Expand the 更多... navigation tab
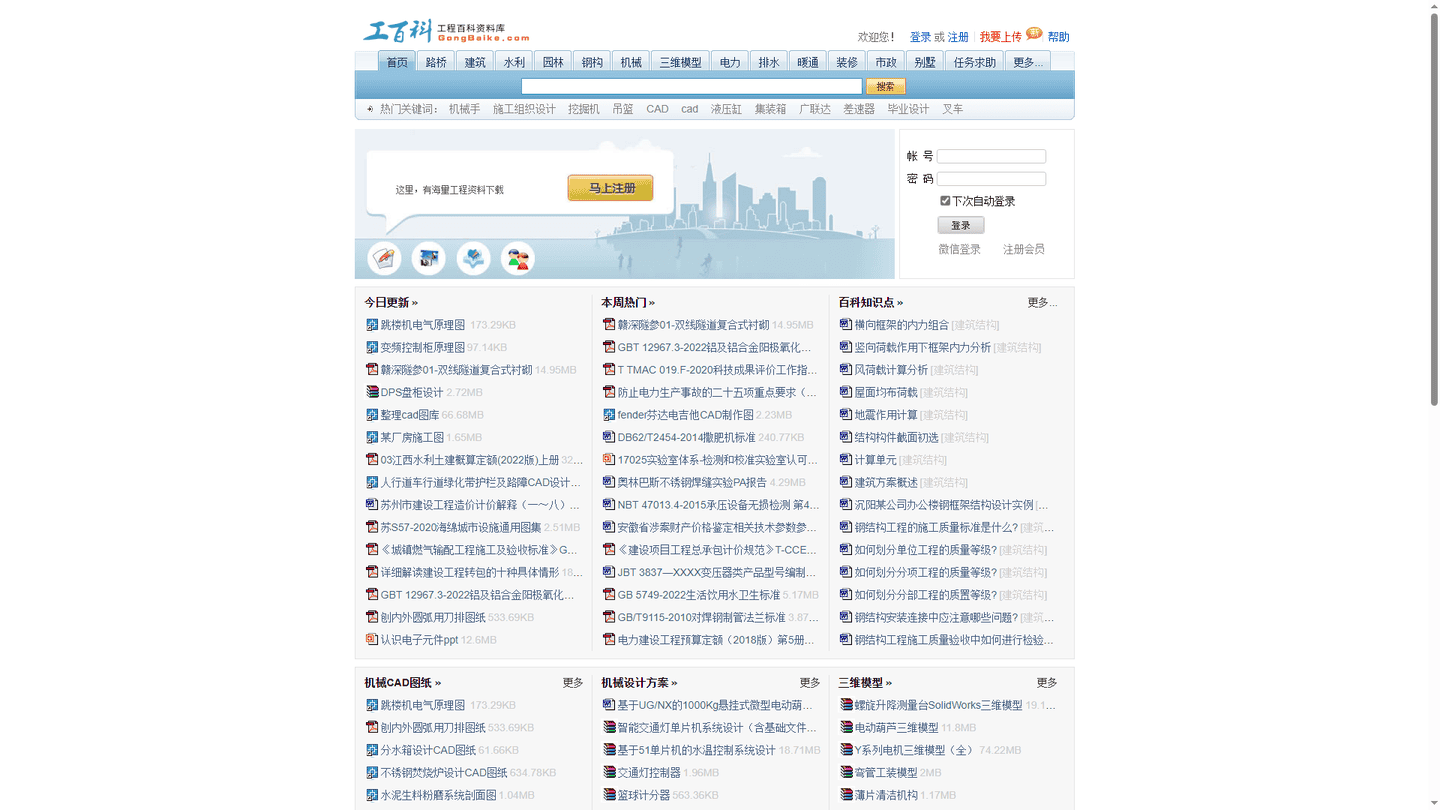The image size is (1440, 810). pyautogui.click(x=1027, y=62)
